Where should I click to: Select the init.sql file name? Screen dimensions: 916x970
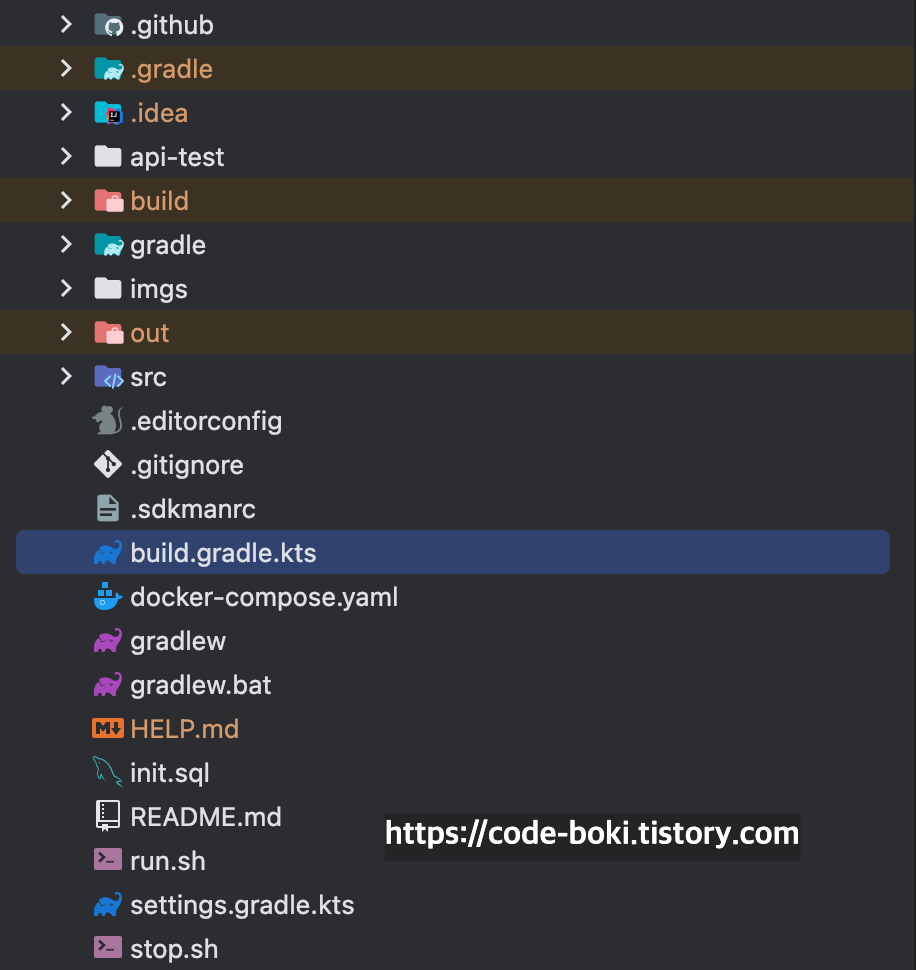tap(169, 774)
